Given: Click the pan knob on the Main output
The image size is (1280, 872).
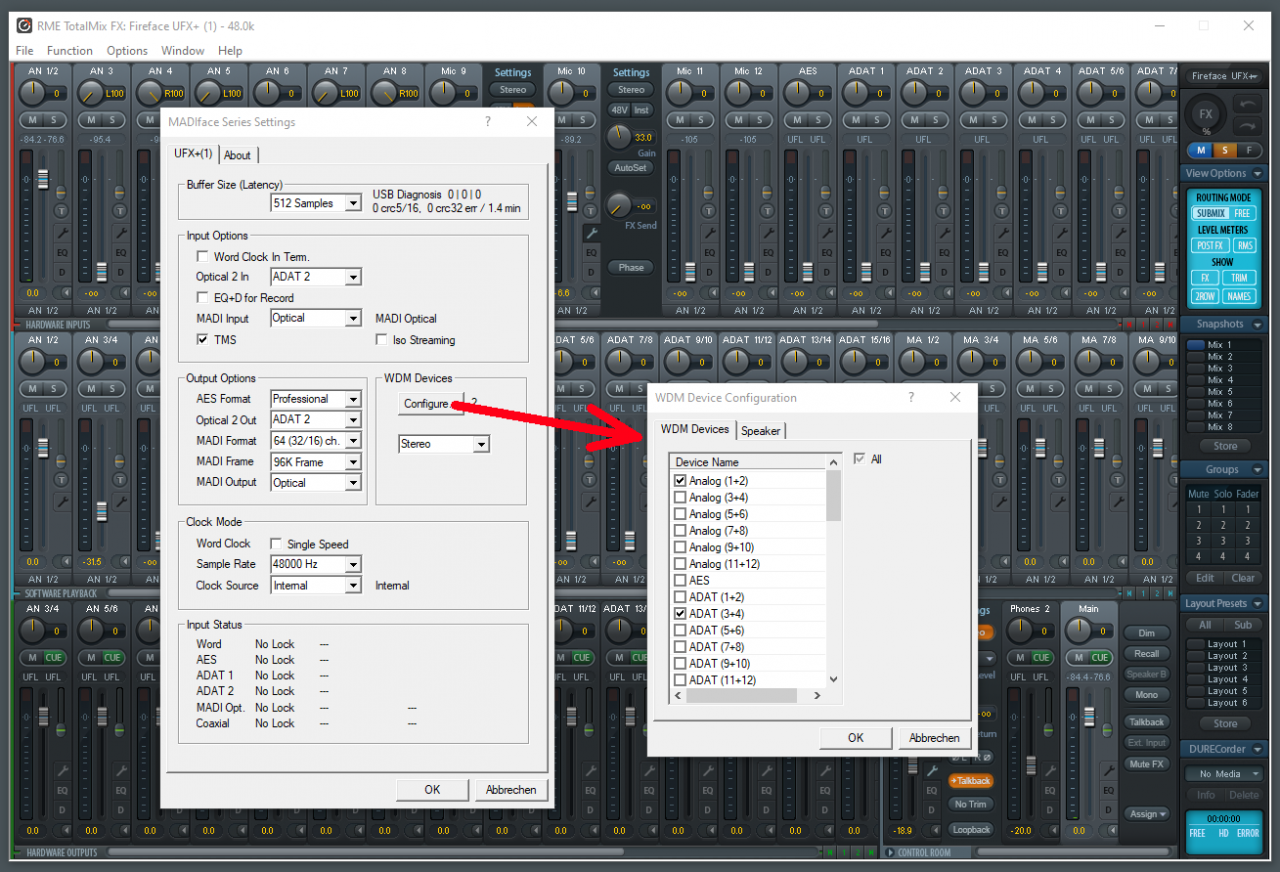Looking at the screenshot, I should pos(1078,631).
